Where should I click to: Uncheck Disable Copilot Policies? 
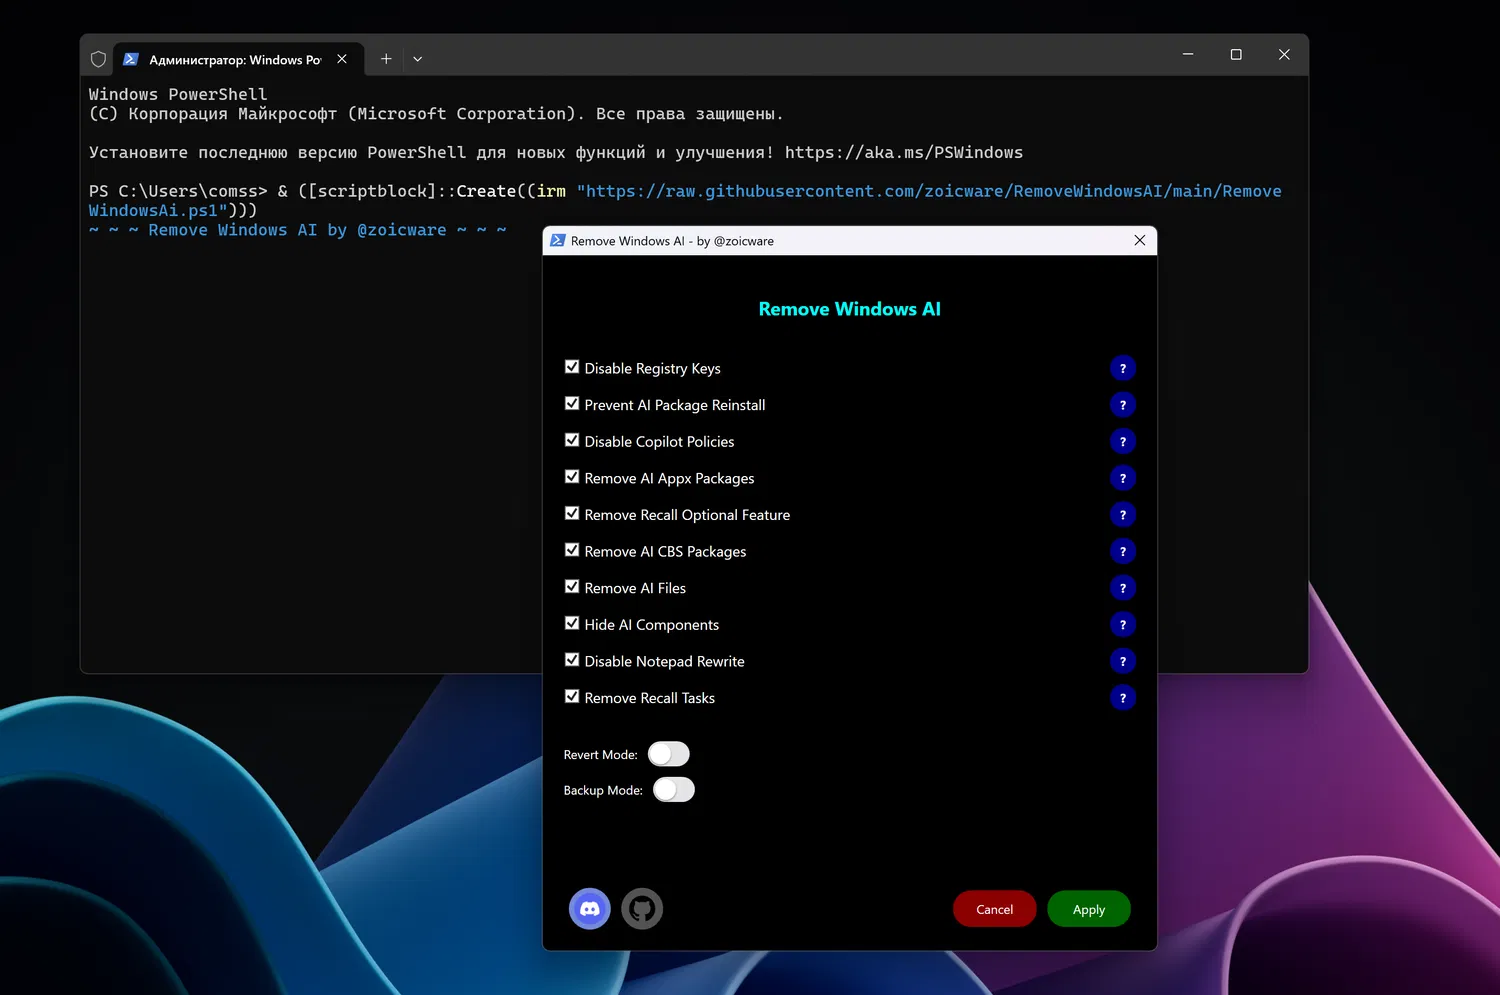coord(572,440)
